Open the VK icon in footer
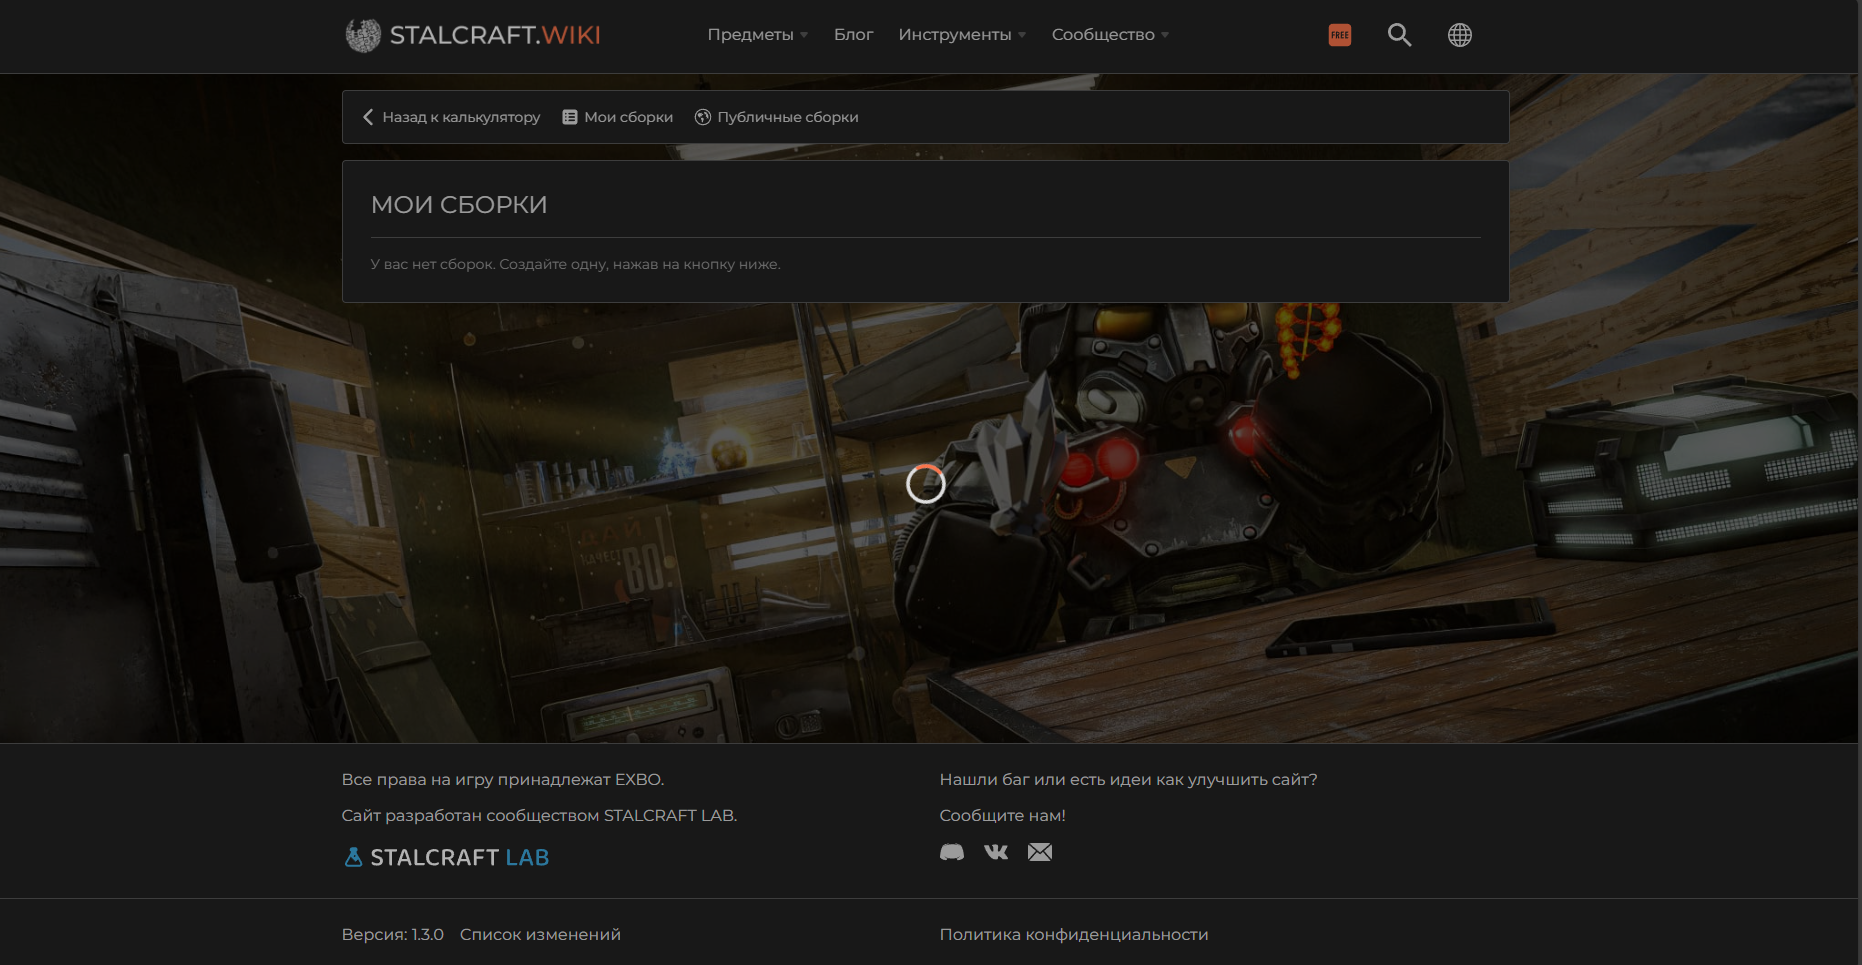The width and height of the screenshot is (1862, 965). [996, 852]
